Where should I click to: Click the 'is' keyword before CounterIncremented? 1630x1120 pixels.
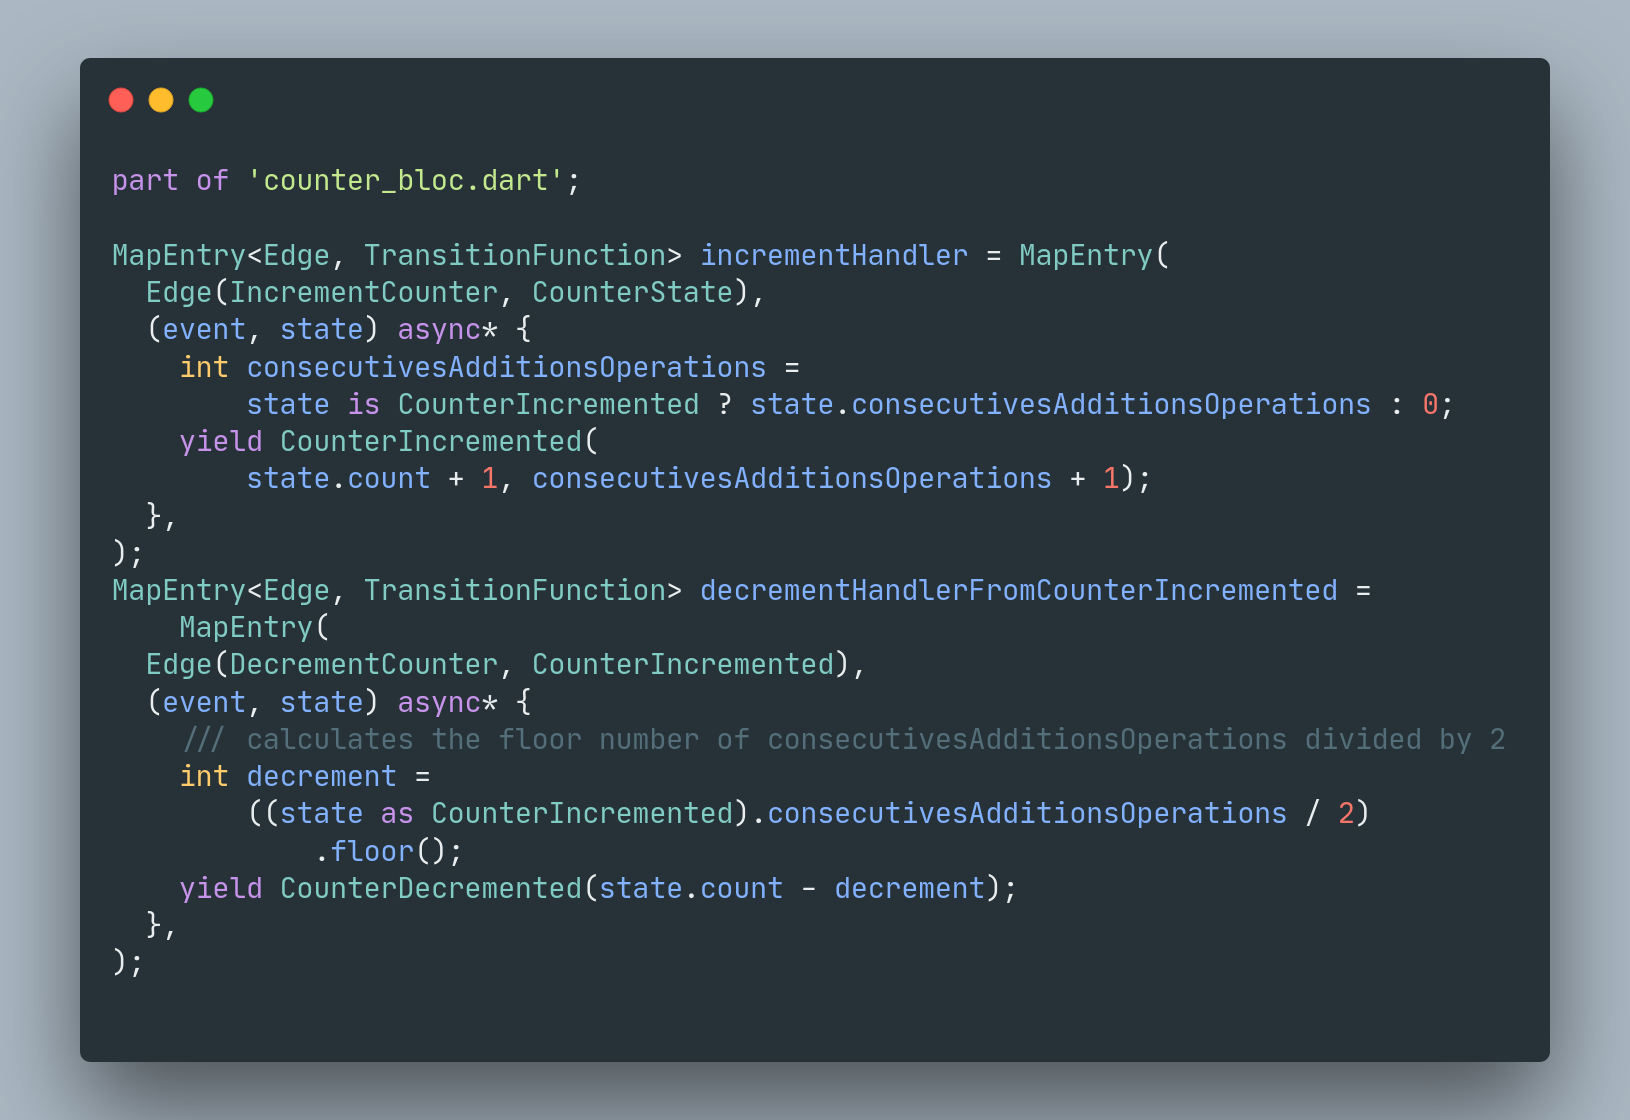click(x=364, y=404)
